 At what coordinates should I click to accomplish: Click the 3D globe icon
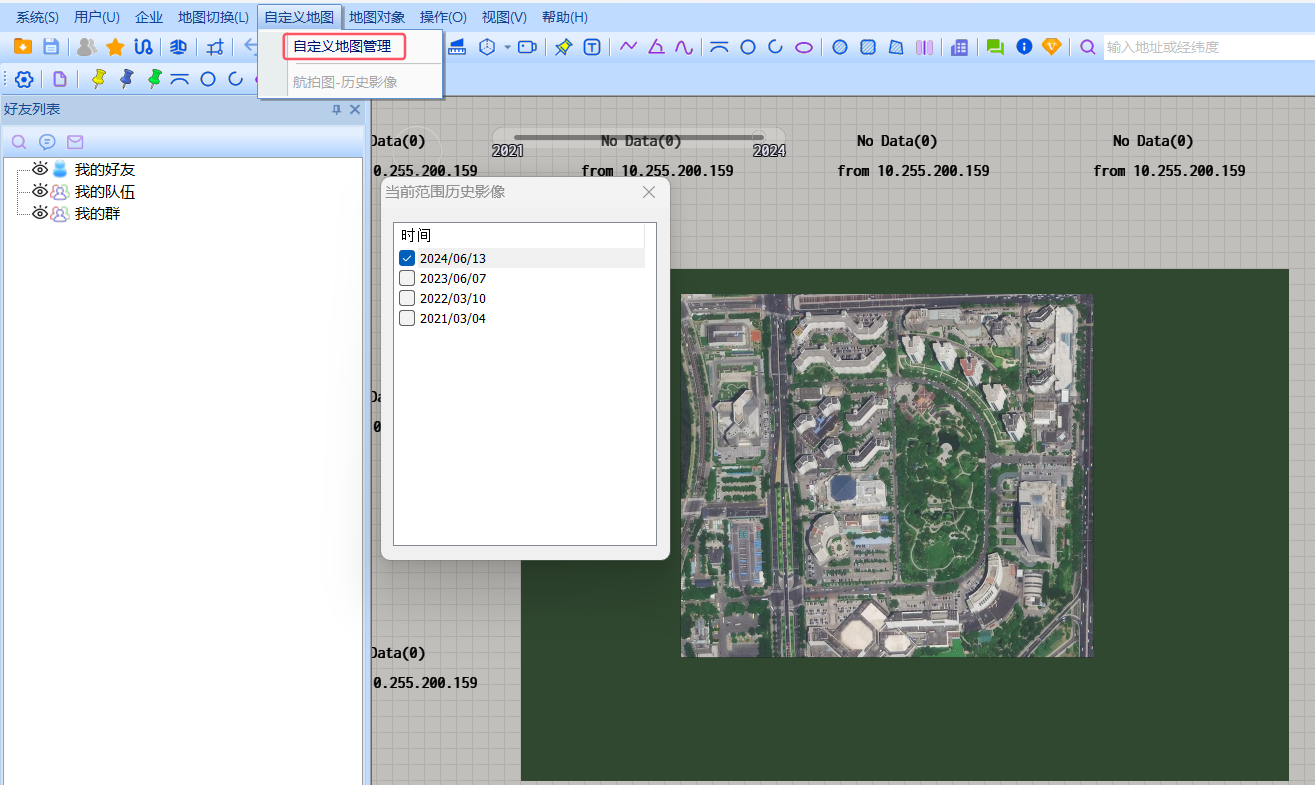coord(178,47)
